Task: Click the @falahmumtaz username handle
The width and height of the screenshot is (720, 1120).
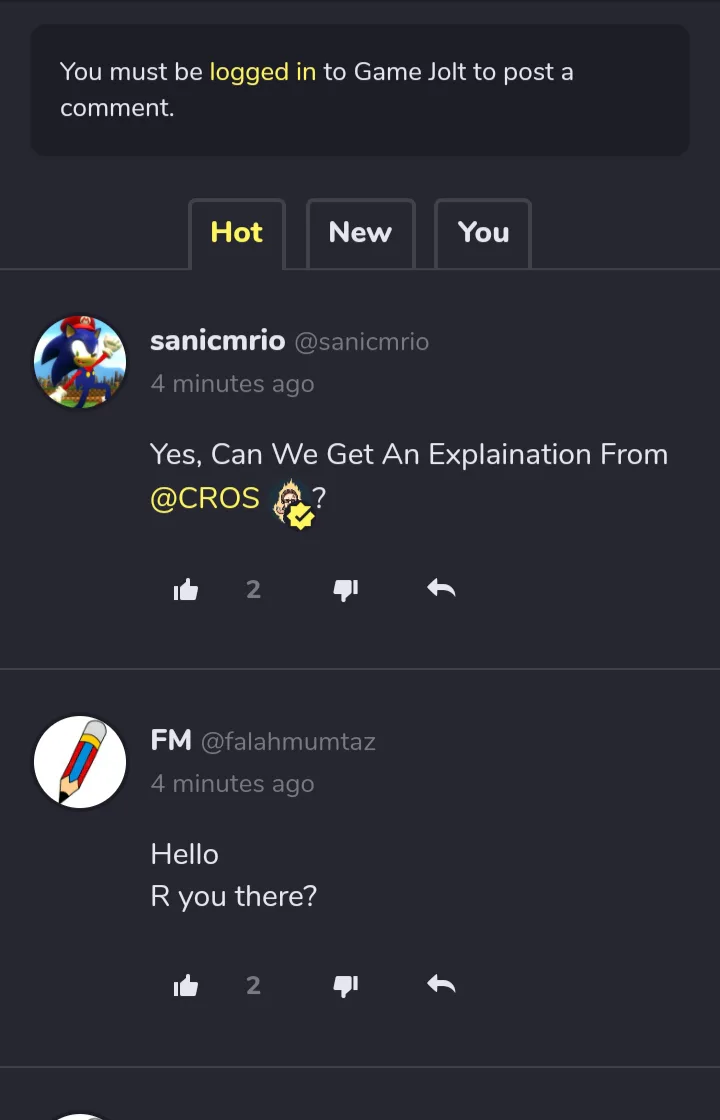Action: click(288, 742)
